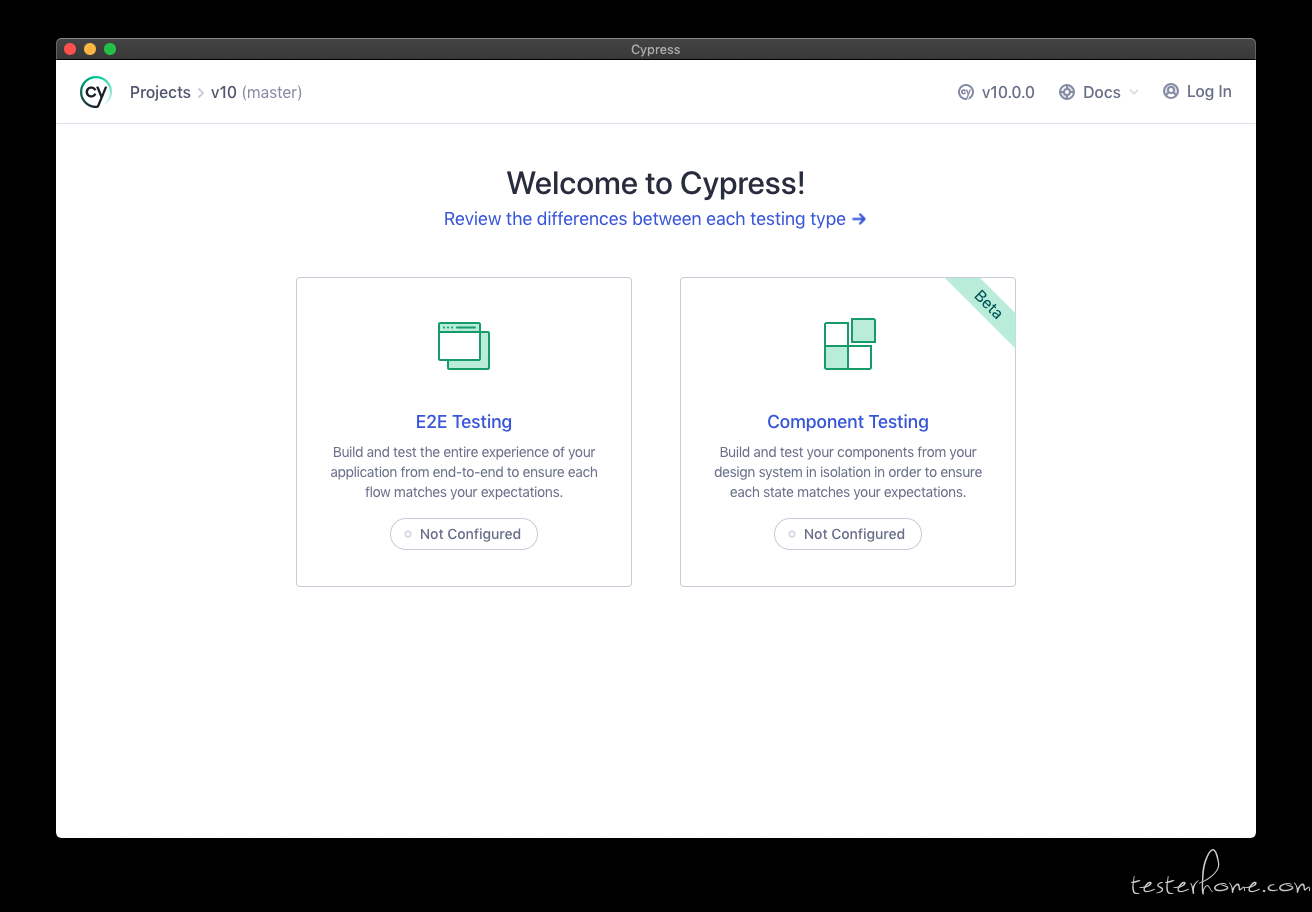Click the Component Testing description text
Screen dimensions: 1312x912
[848, 472]
